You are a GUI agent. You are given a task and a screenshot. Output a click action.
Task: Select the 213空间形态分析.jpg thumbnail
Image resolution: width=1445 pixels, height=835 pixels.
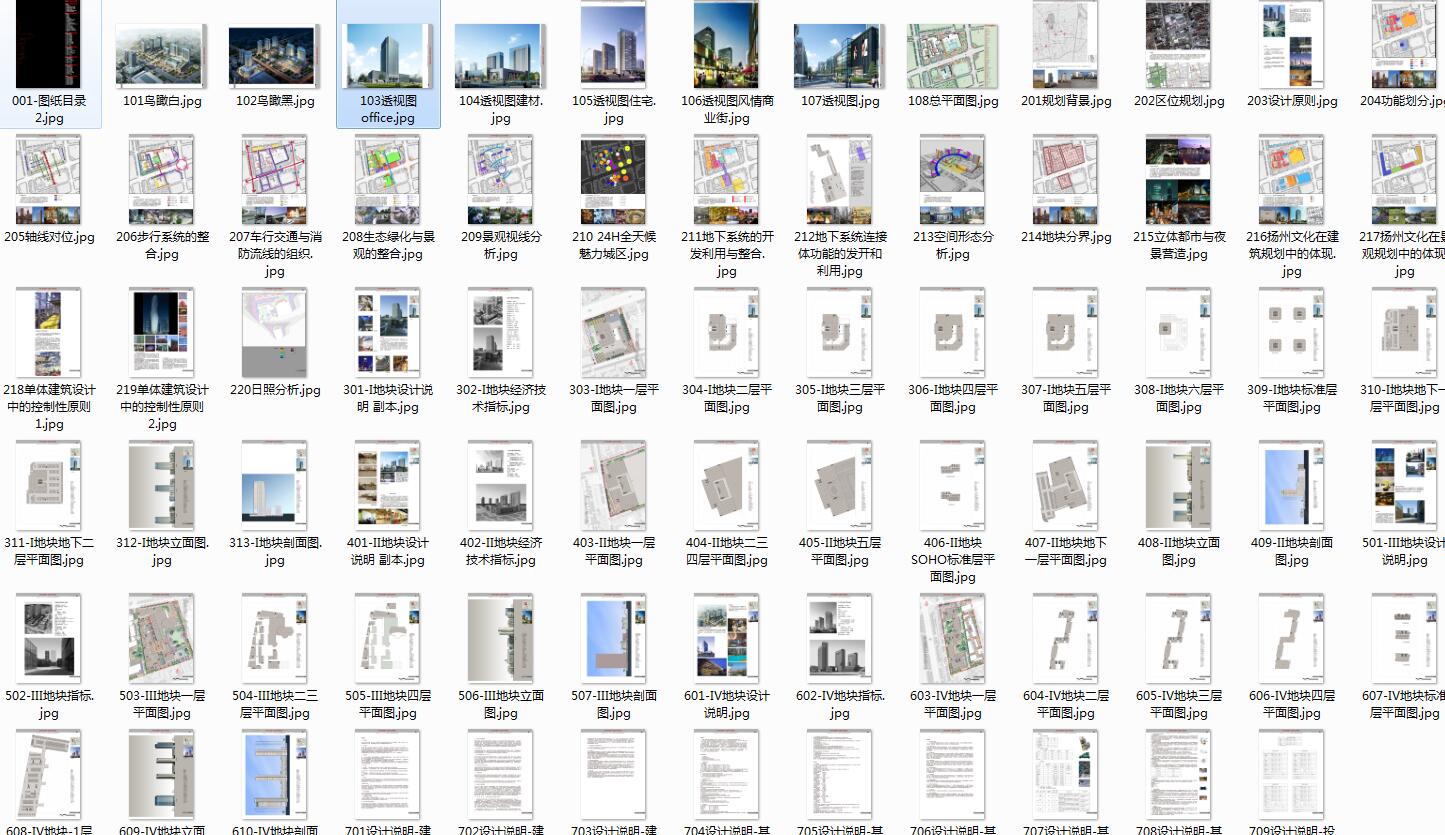point(953,181)
